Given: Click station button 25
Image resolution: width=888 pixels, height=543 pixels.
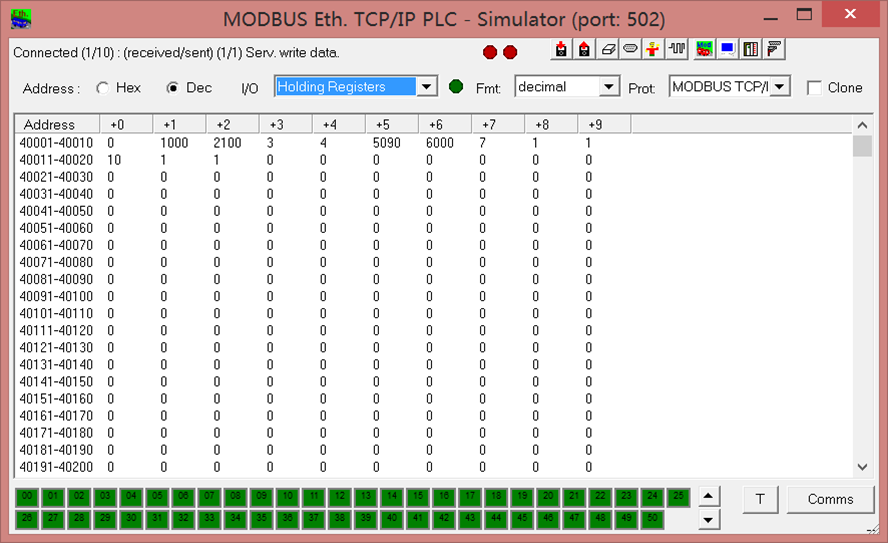Looking at the screenshot, I should point(678,497).
